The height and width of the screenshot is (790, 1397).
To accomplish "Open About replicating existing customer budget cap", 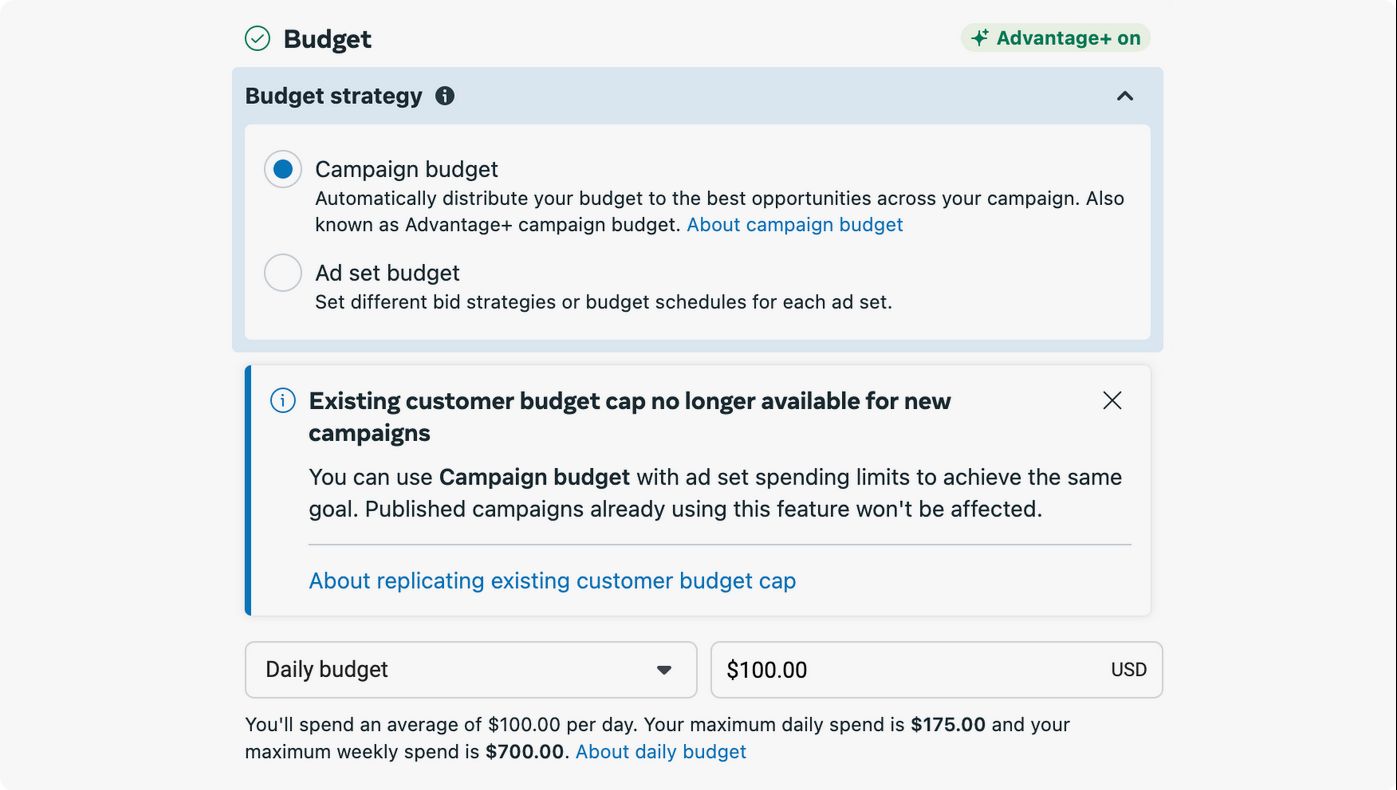I will pyautogui.click(x=552, y=581).
